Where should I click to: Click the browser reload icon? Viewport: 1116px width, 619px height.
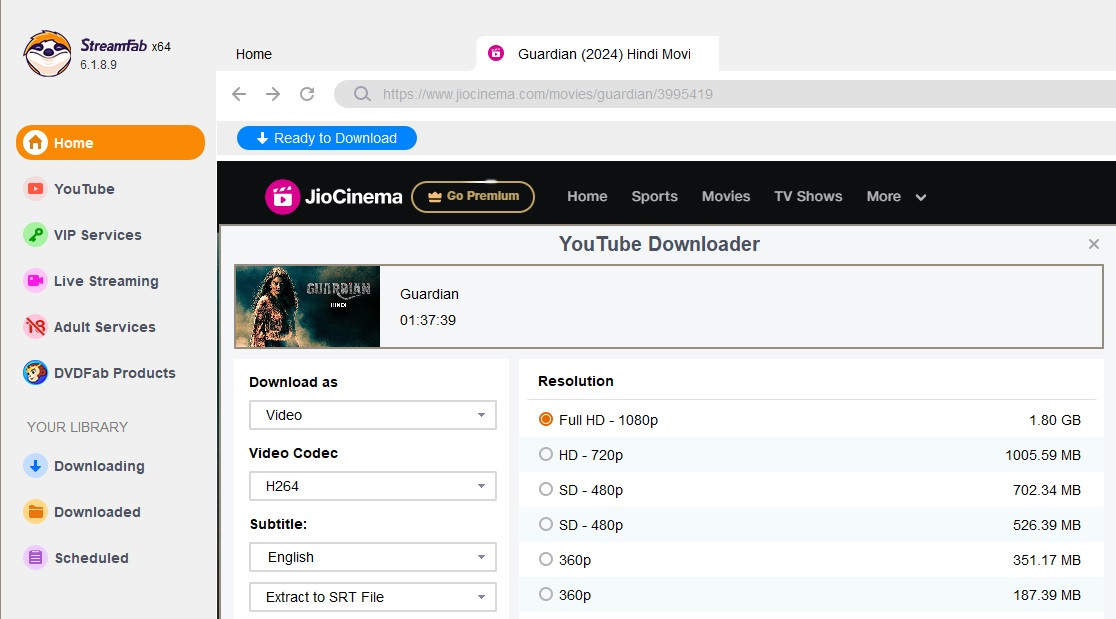pos(307,94)
